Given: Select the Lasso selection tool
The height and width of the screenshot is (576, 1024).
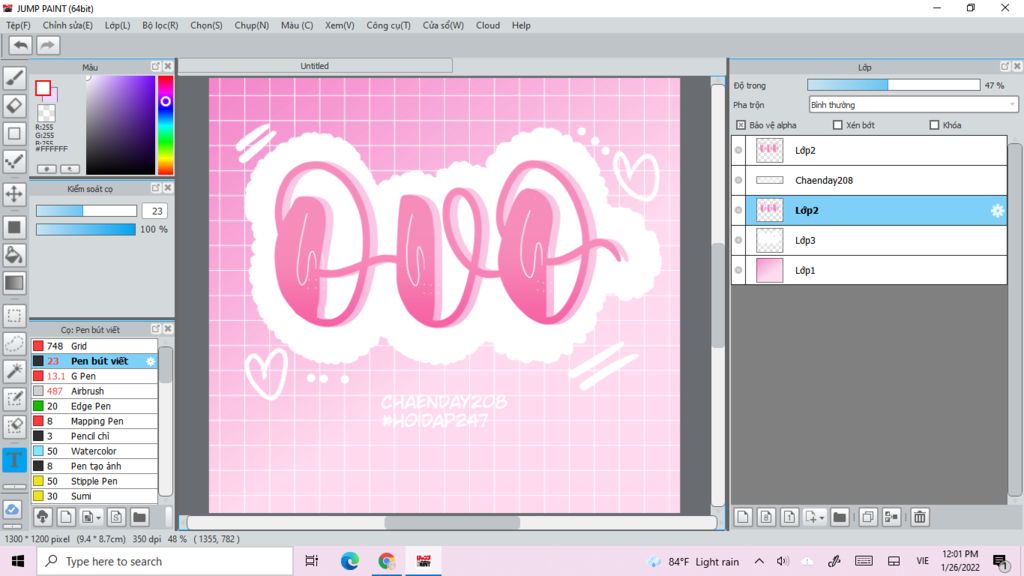Looking at the screenshot, I should (x=14, y=344).
